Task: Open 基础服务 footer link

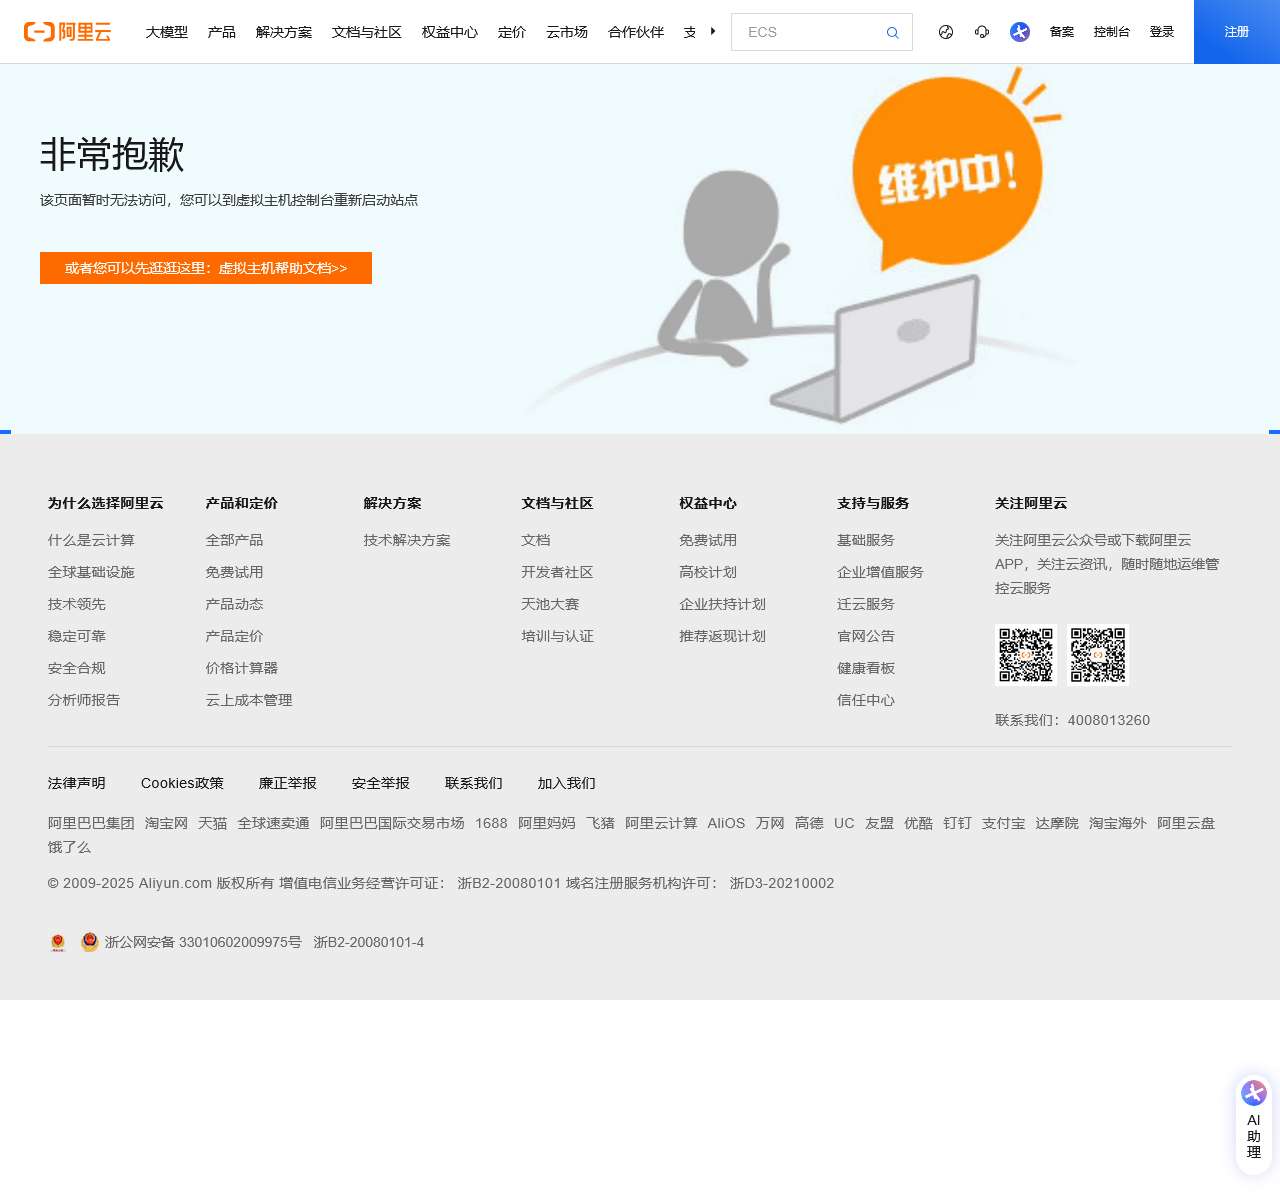Action: coord(866,540)
